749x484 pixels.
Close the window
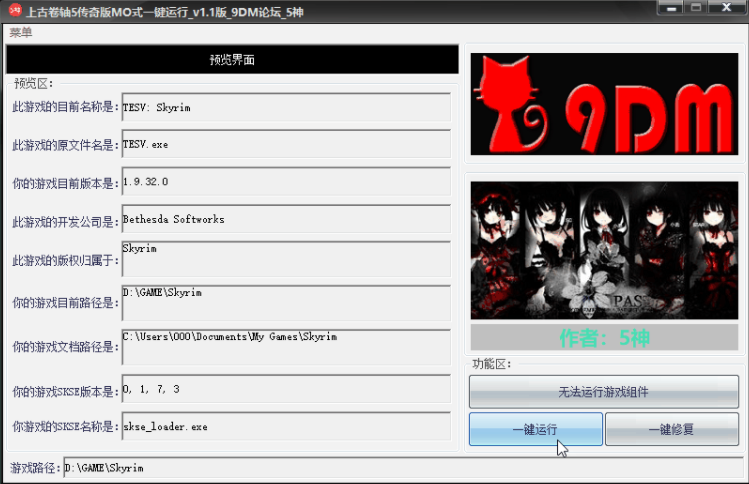point(727,8)
